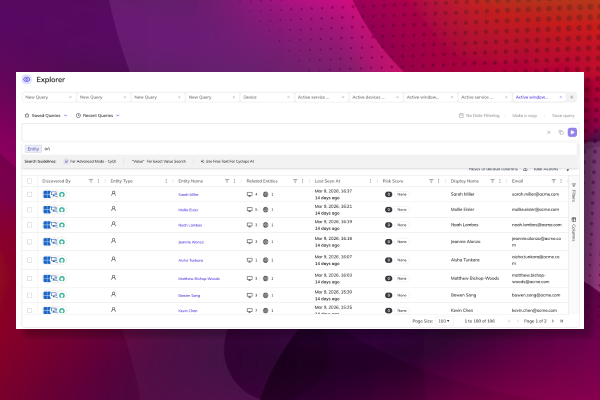Copy the query using the copy icon
The width and height of the screenshot is (600, 400).
[x=561, y=132]
